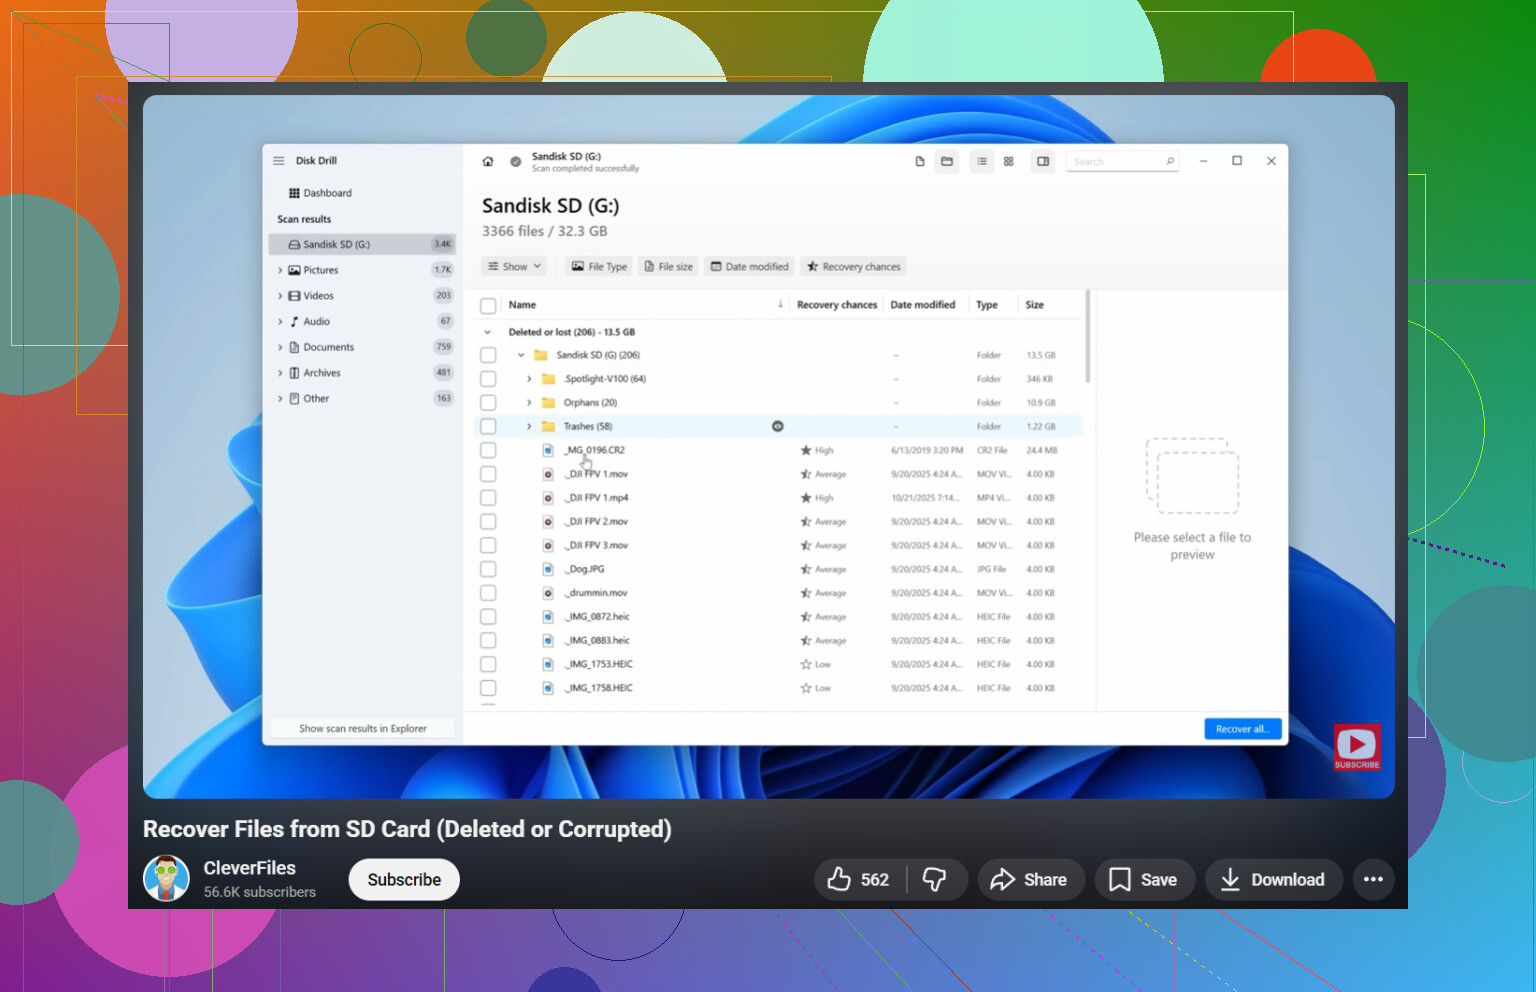Click the _Dog.JPG file icon
The height and width of the screenshot is (992, 1536).
(x=548, y=569)
